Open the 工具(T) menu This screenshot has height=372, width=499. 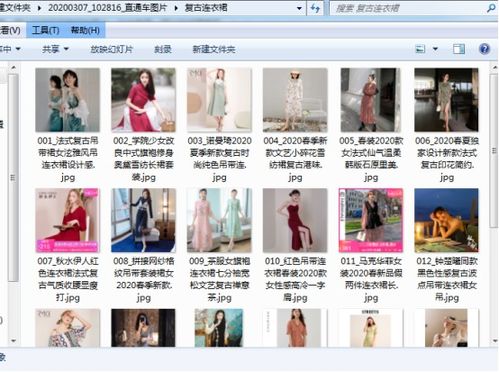46,30
